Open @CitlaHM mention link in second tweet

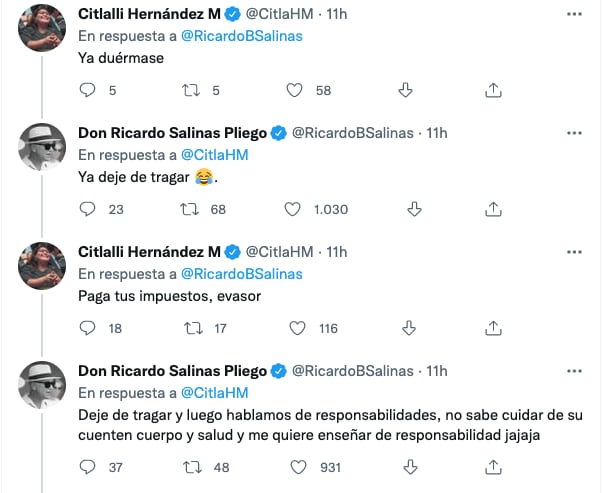click(x=214, y=155)
